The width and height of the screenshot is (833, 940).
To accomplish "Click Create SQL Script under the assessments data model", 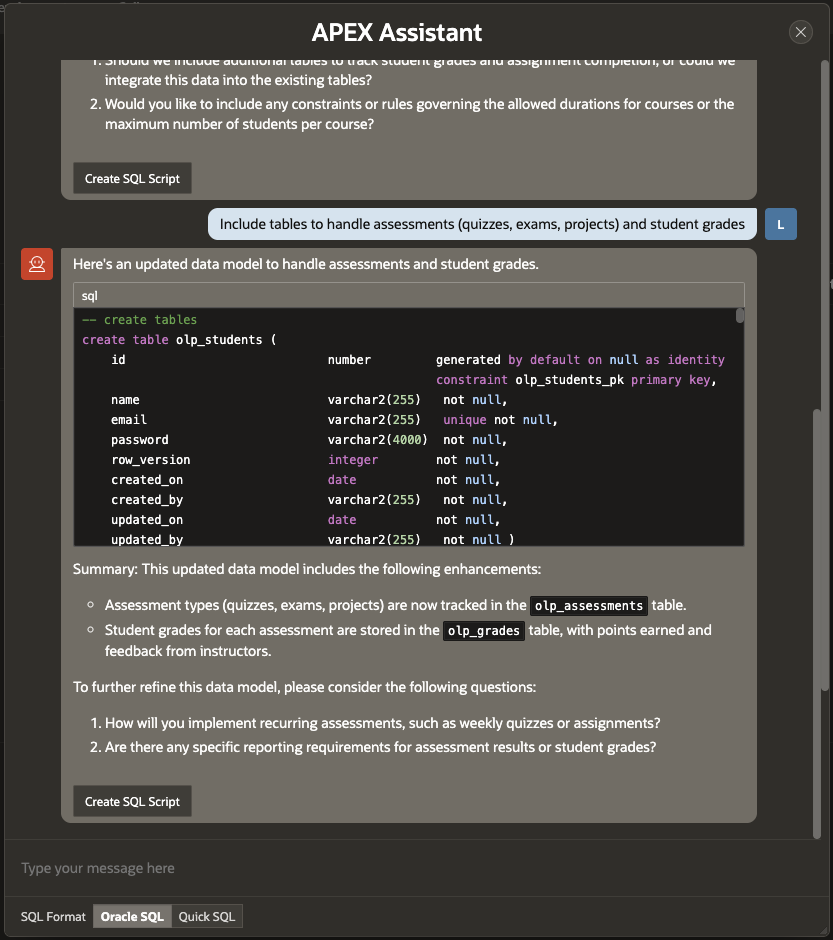I will [x=132, y=801].
